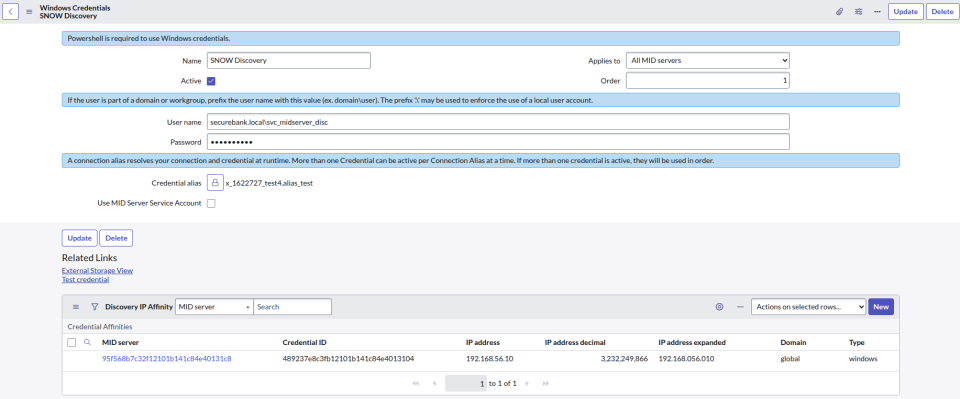The image size is (960, 399).
Task: Click Update button in the header
Action: point(906,12)
